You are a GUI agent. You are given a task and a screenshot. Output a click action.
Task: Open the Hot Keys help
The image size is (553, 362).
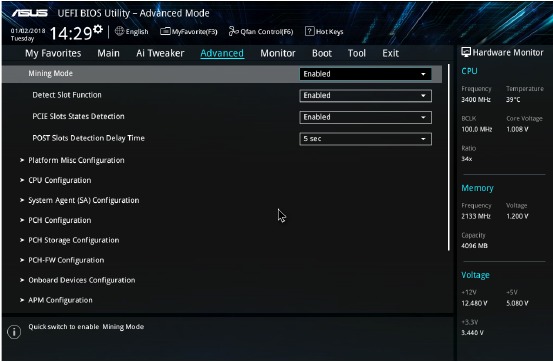[324, 31]
